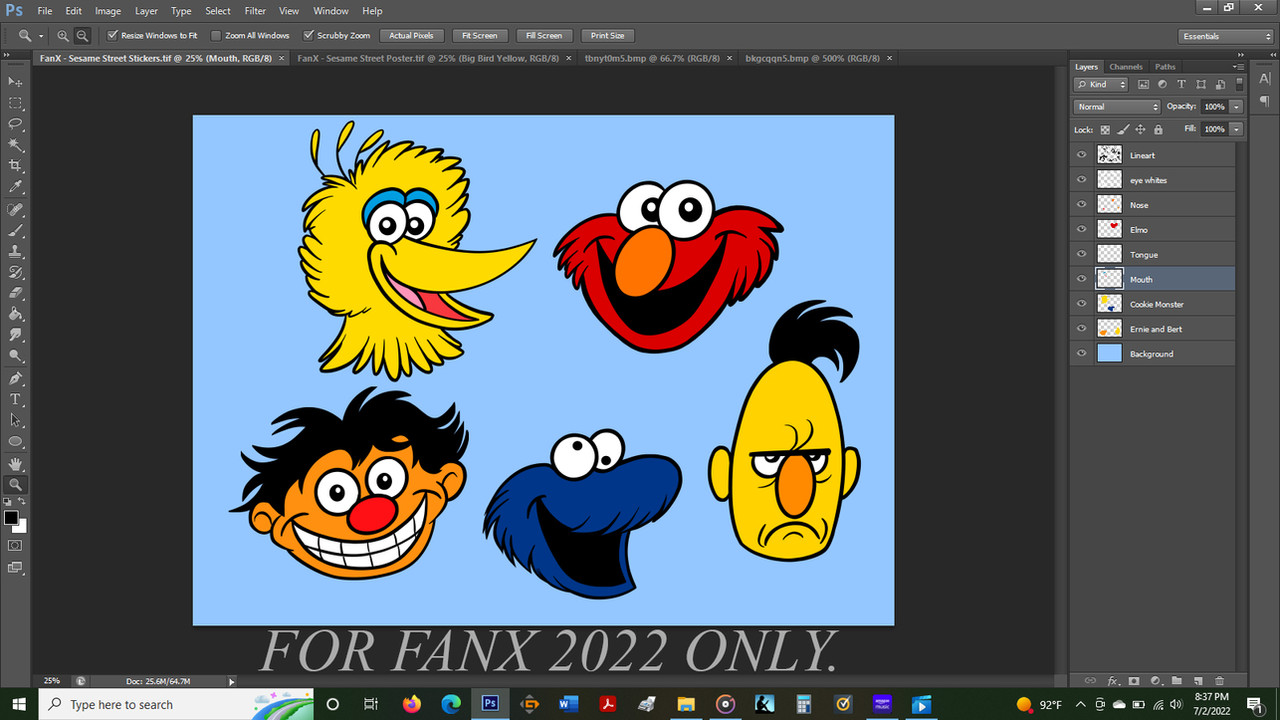Hide the Background layer
Image resolution: width=1280 pixels, height=720 pixels.
coord(1081,354)
